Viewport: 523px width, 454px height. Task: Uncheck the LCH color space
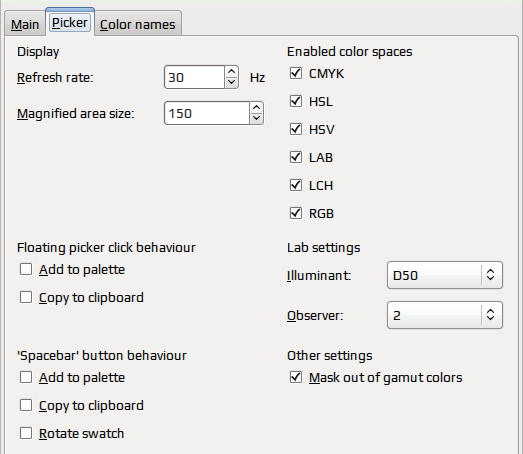coord(296,185)
